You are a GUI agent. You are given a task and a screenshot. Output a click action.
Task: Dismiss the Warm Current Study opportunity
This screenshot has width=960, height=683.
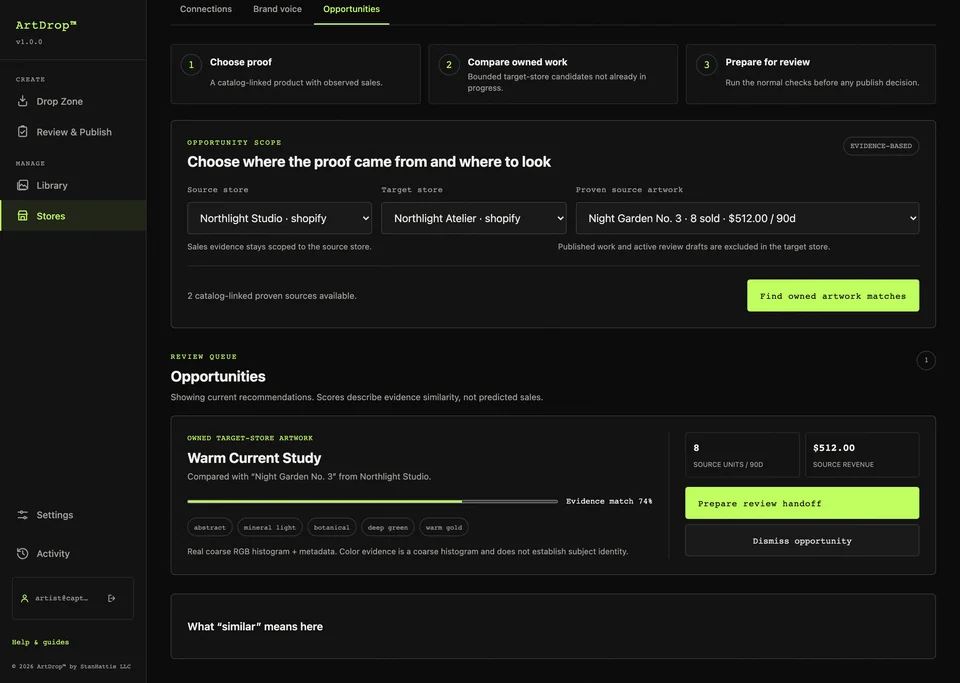coord(801,540)
